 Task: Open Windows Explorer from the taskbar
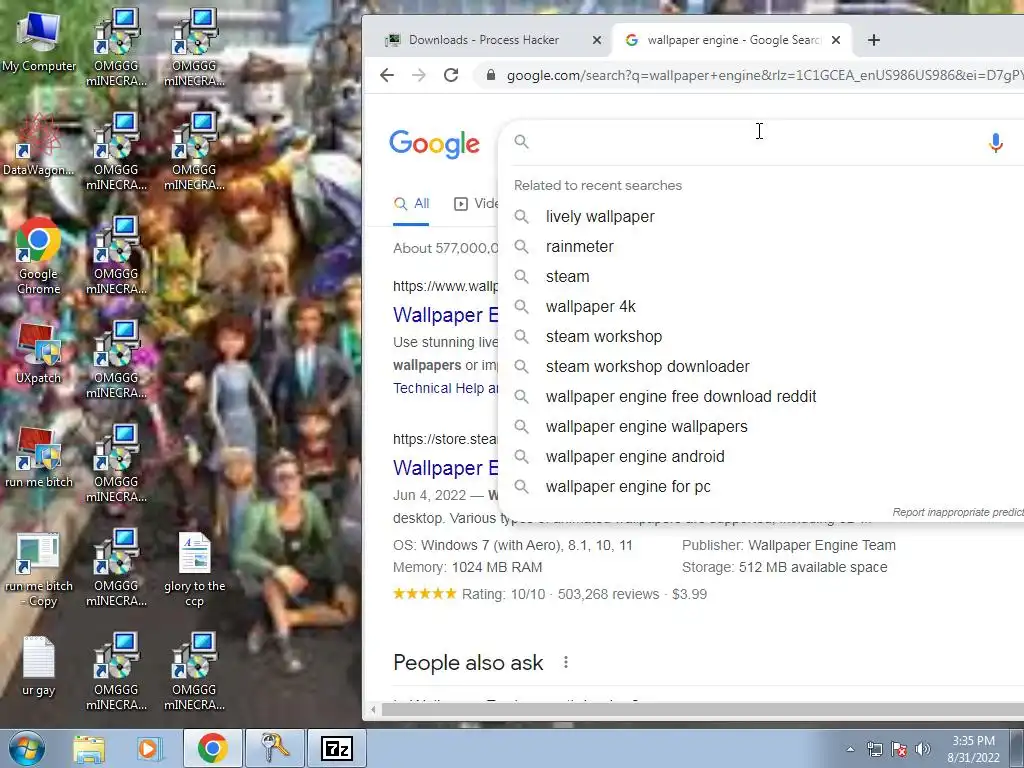(x=89, y=748)
